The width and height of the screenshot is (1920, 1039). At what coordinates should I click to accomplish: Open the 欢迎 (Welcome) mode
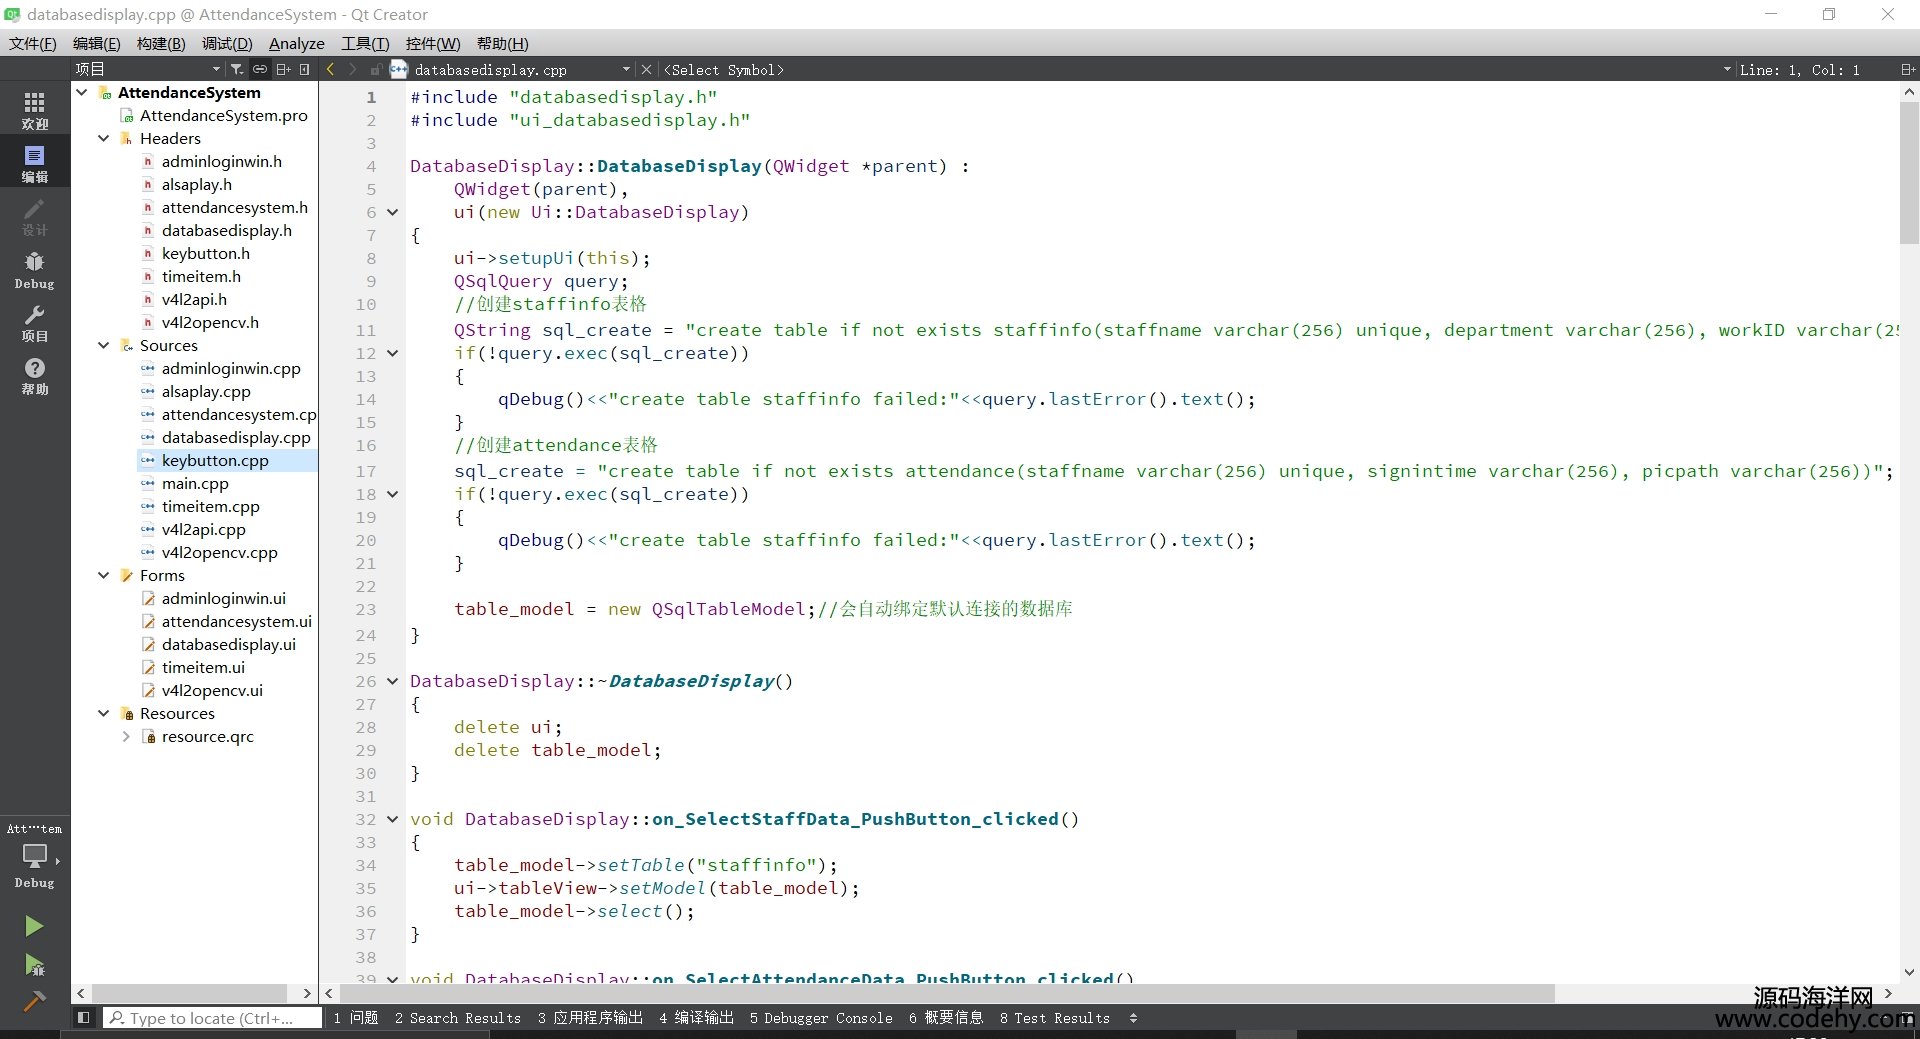[34, 111]
